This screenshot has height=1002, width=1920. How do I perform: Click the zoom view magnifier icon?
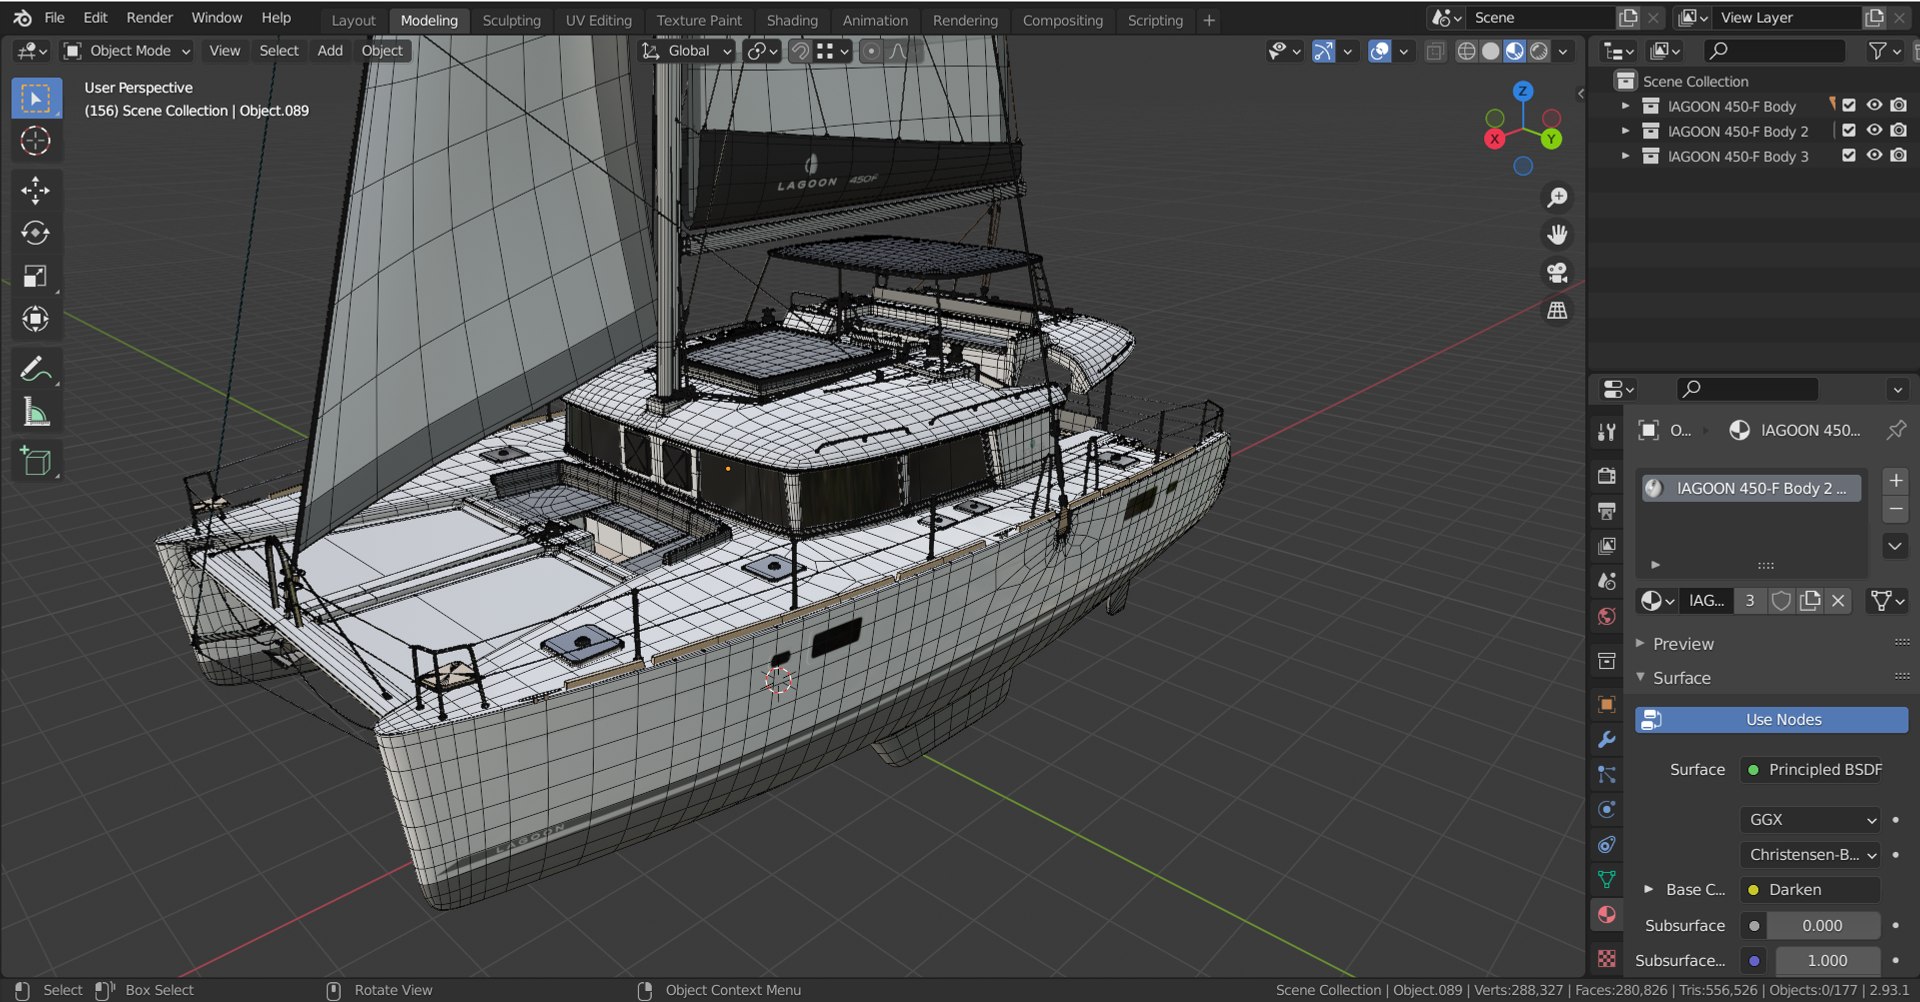[x=1557, y=197]
